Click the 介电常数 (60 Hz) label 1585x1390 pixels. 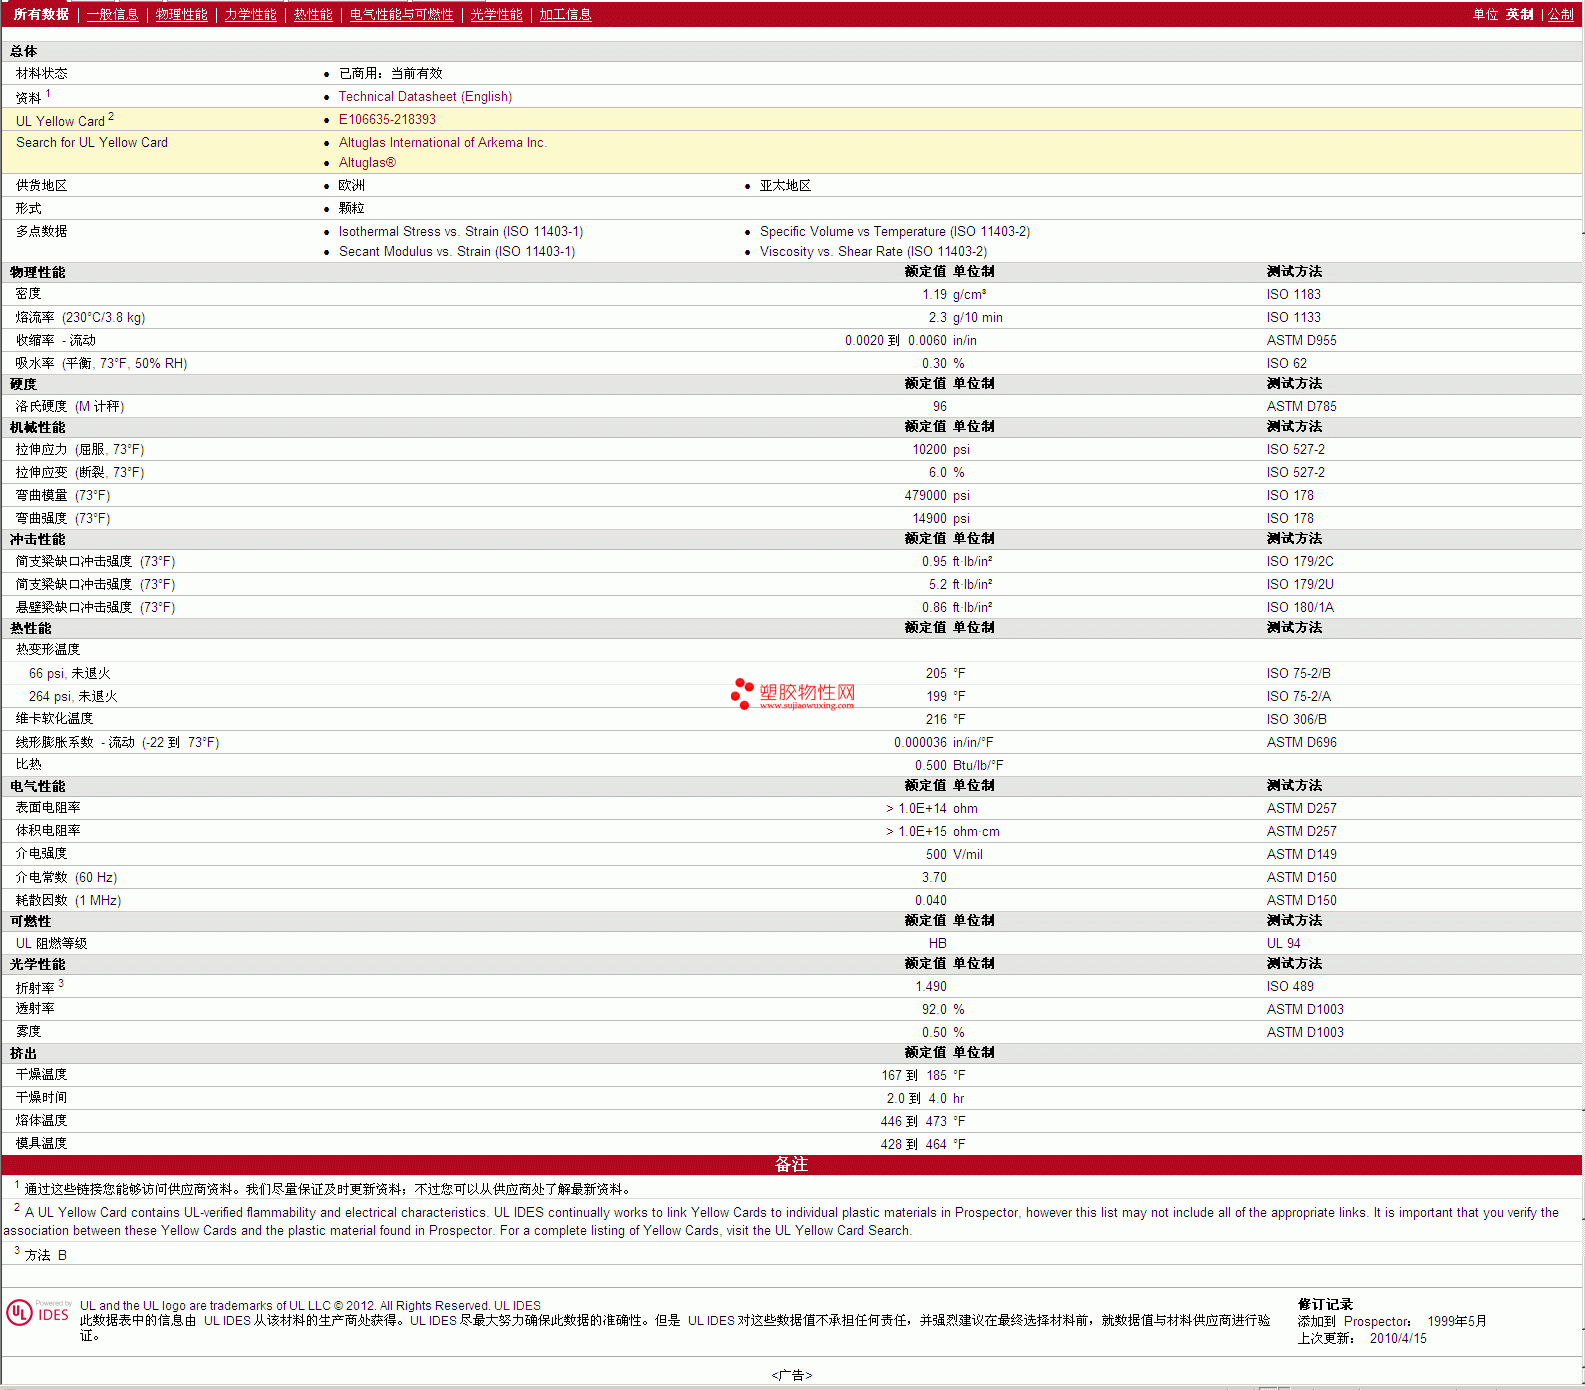tap(66, 877)
